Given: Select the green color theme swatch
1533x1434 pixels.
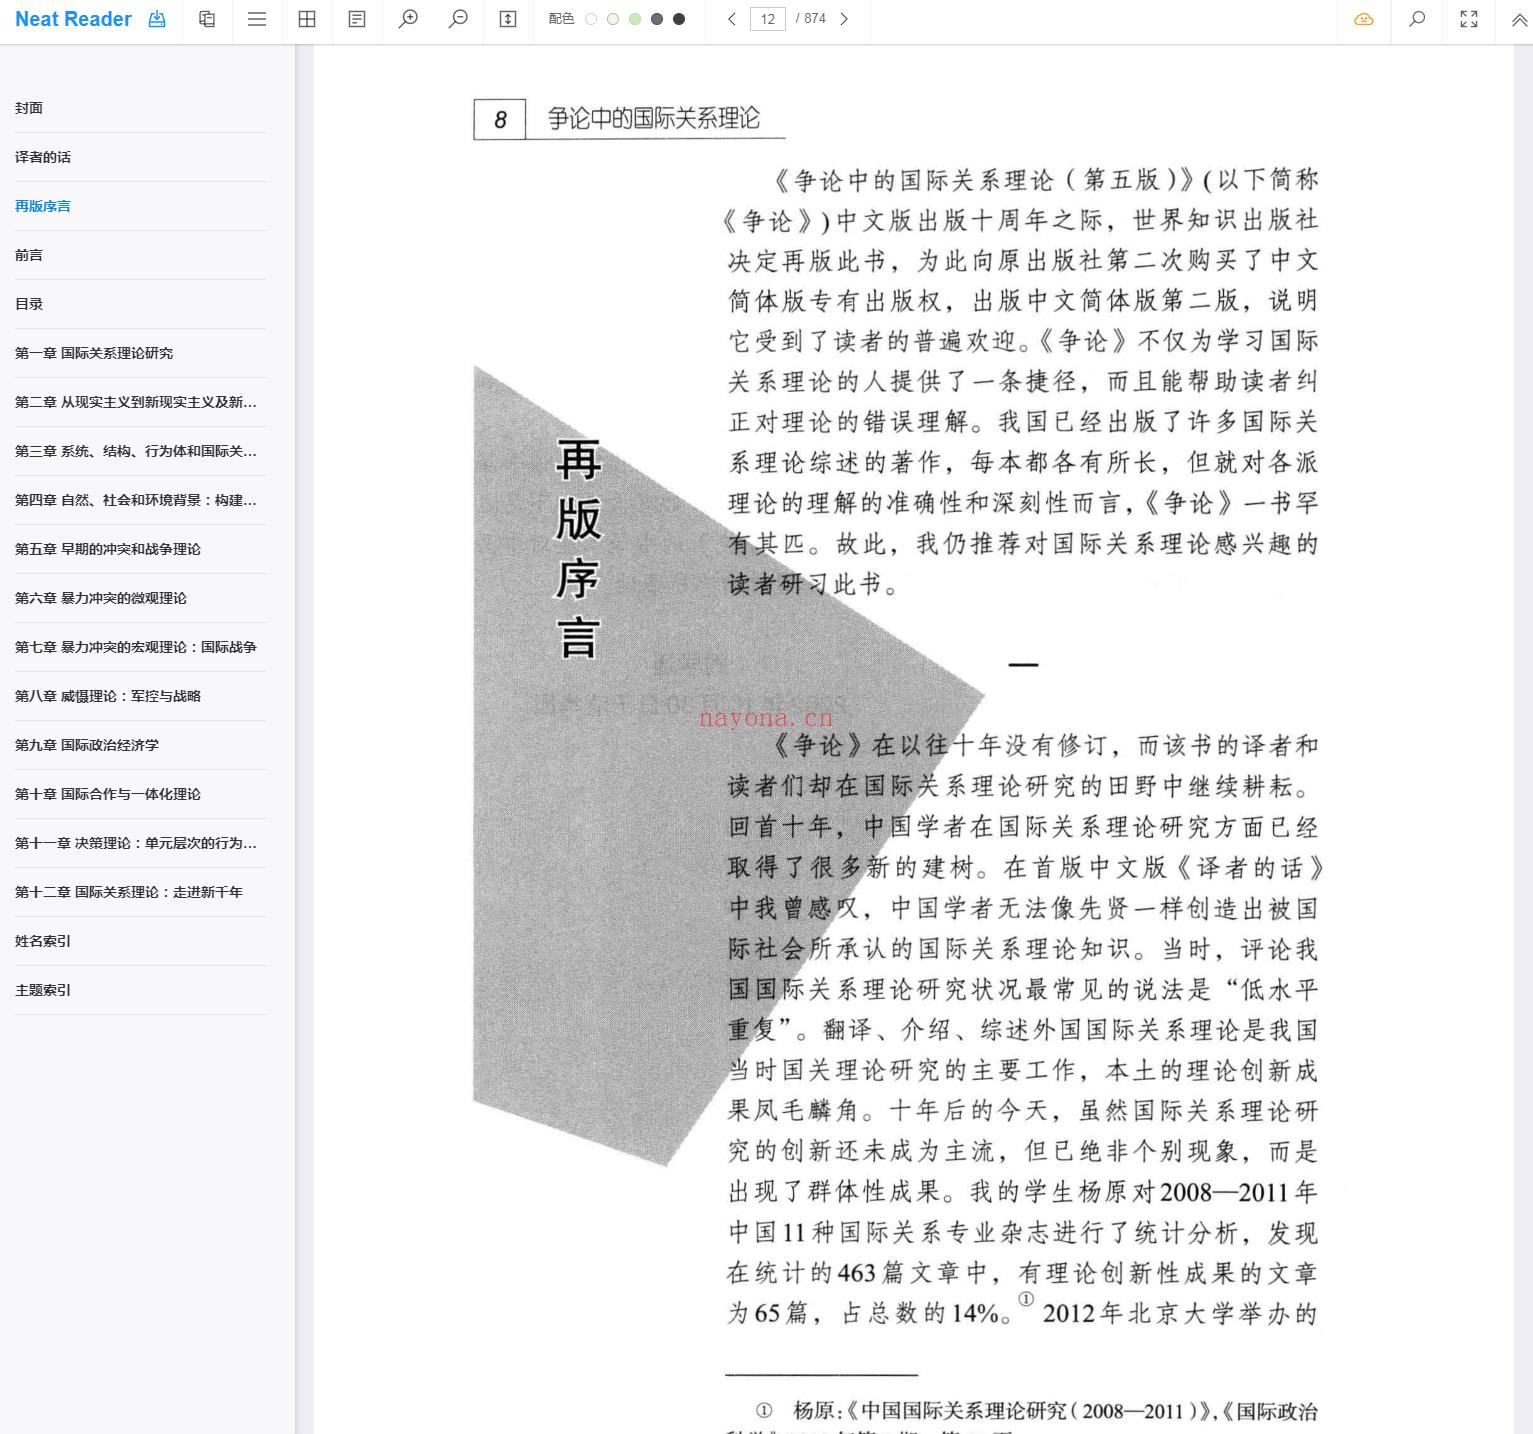Looking at the screenshot, I should coord(635,19).
